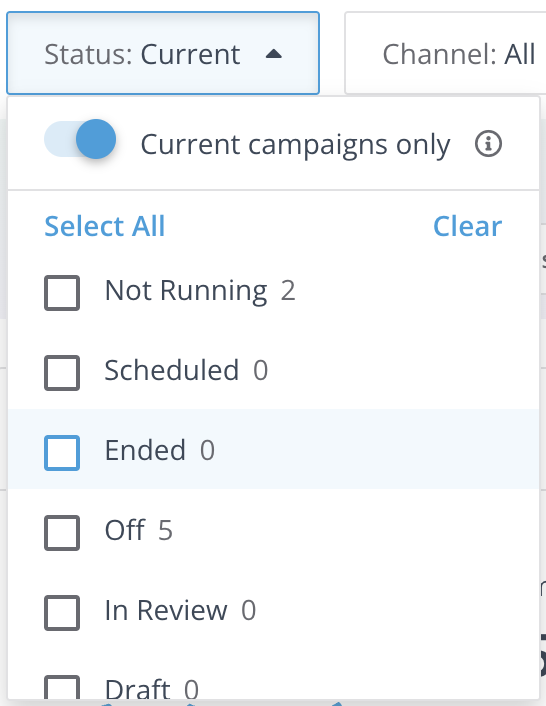Pick the Off label text
This screenshot has width=546, height=706.
tap(125, 530)
